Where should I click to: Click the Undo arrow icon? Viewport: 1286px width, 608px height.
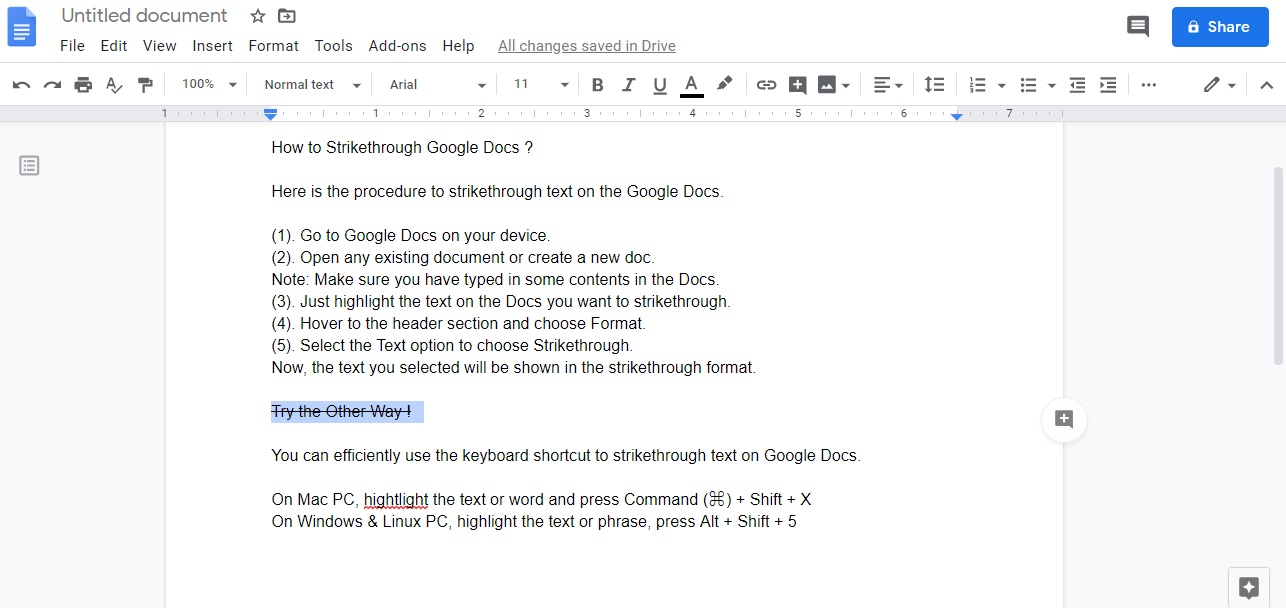[x=22, y=85]
